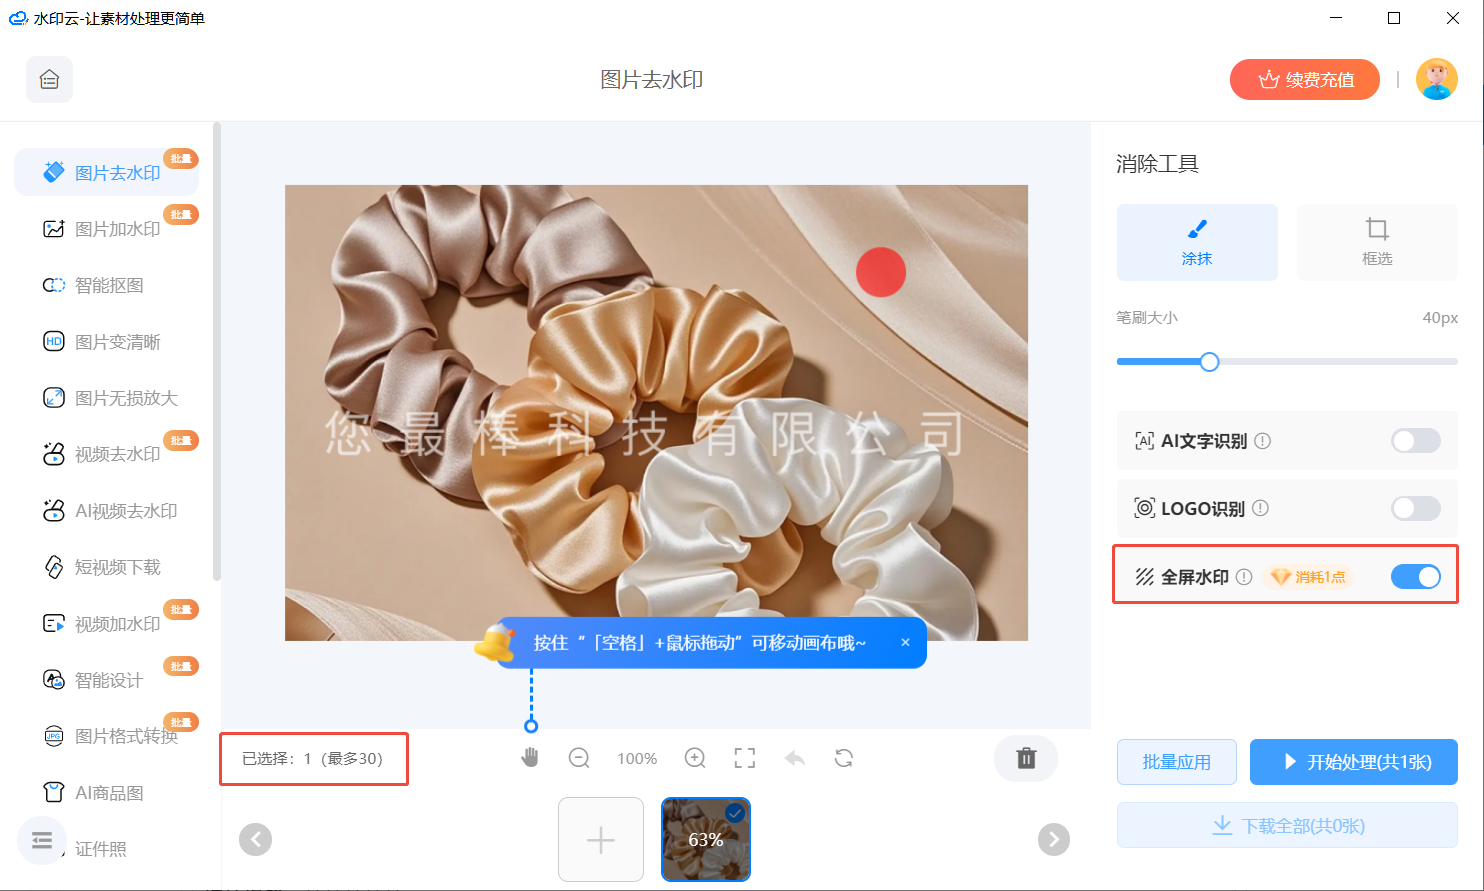Click the home icon in top left
This screenshot has height=891, width=1484.
49,79
